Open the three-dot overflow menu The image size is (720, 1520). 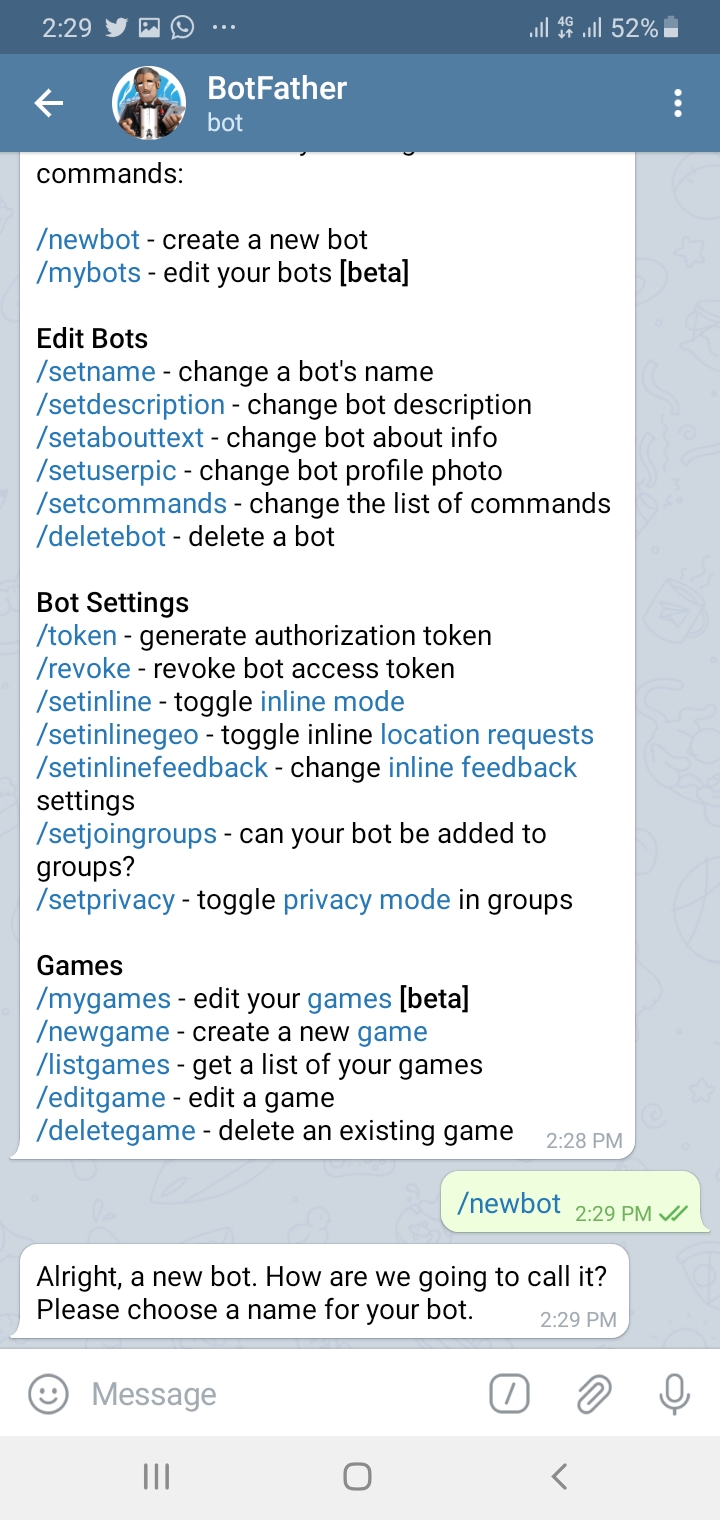pyautogui.click(x=678, y=103)
